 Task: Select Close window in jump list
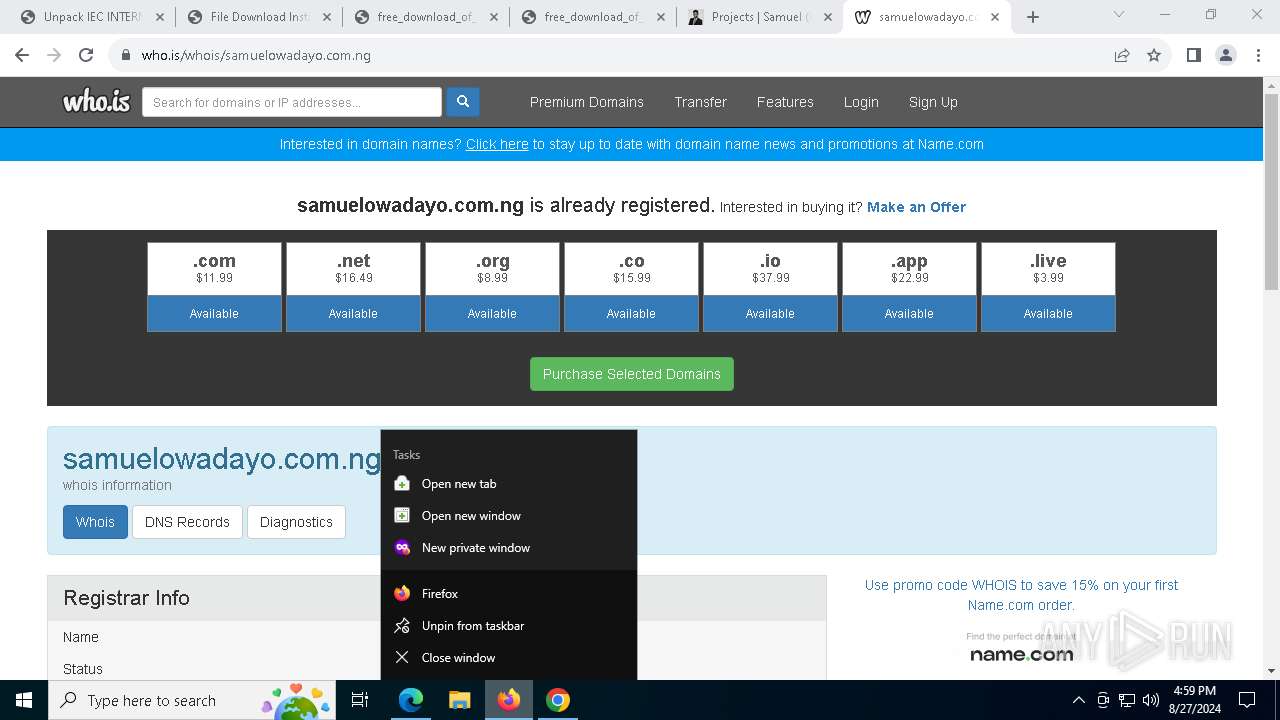(x=509, y=658)
